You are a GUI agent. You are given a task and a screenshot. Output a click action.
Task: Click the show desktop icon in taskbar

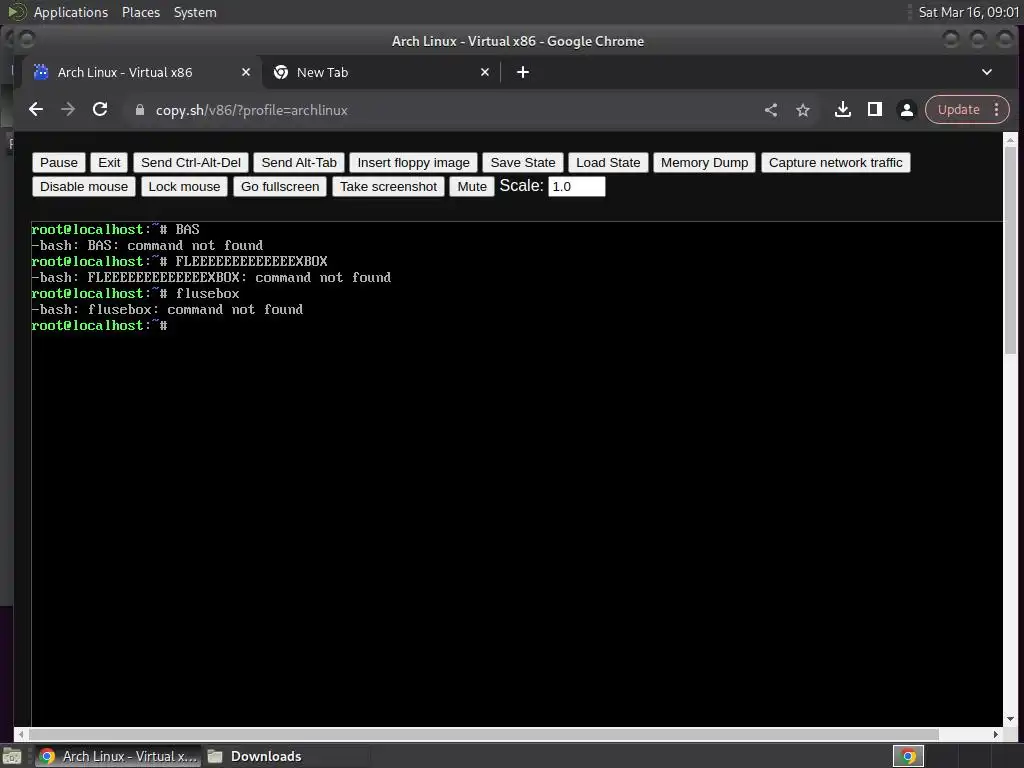coord(12,756)
